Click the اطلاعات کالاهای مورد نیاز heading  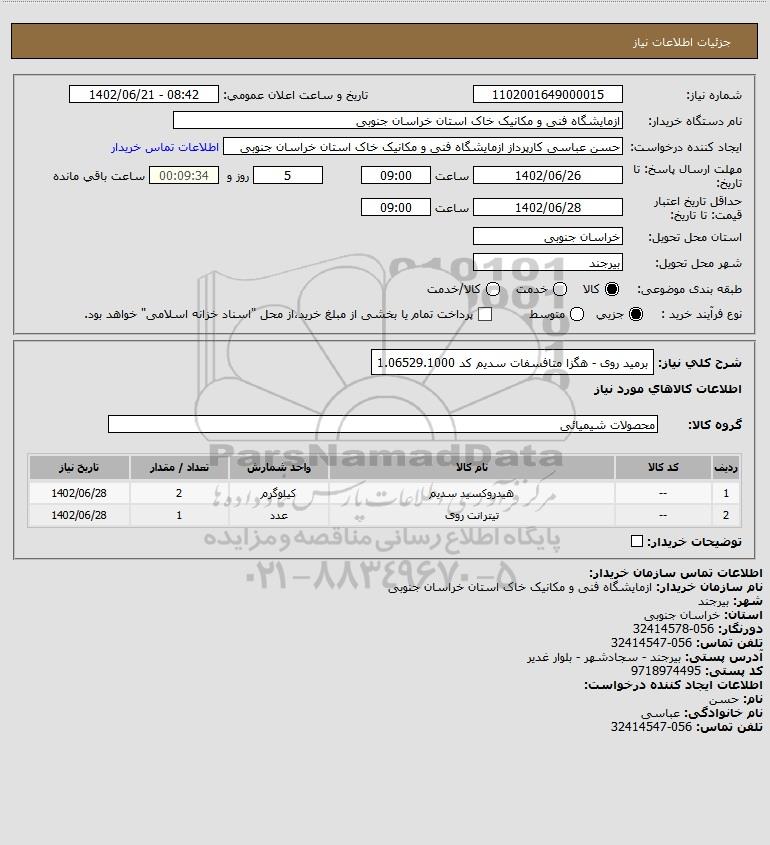coord(668,389)
